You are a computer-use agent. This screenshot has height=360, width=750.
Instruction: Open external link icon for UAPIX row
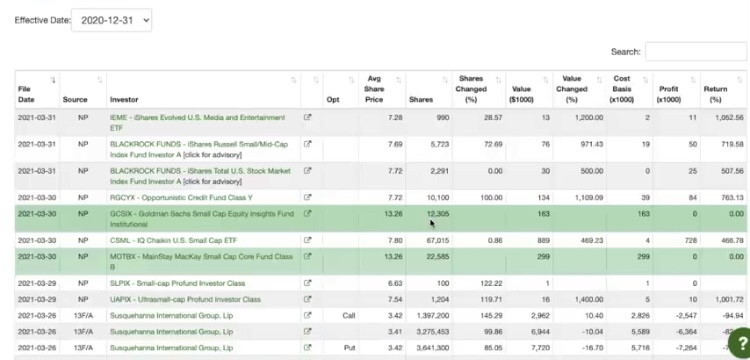point(308,299)
